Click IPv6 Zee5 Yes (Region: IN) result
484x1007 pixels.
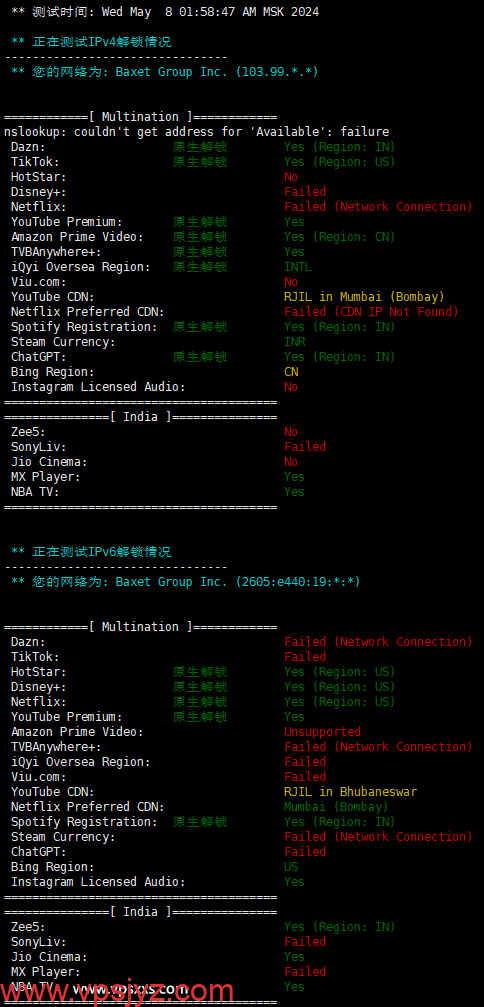pos(340,927)
